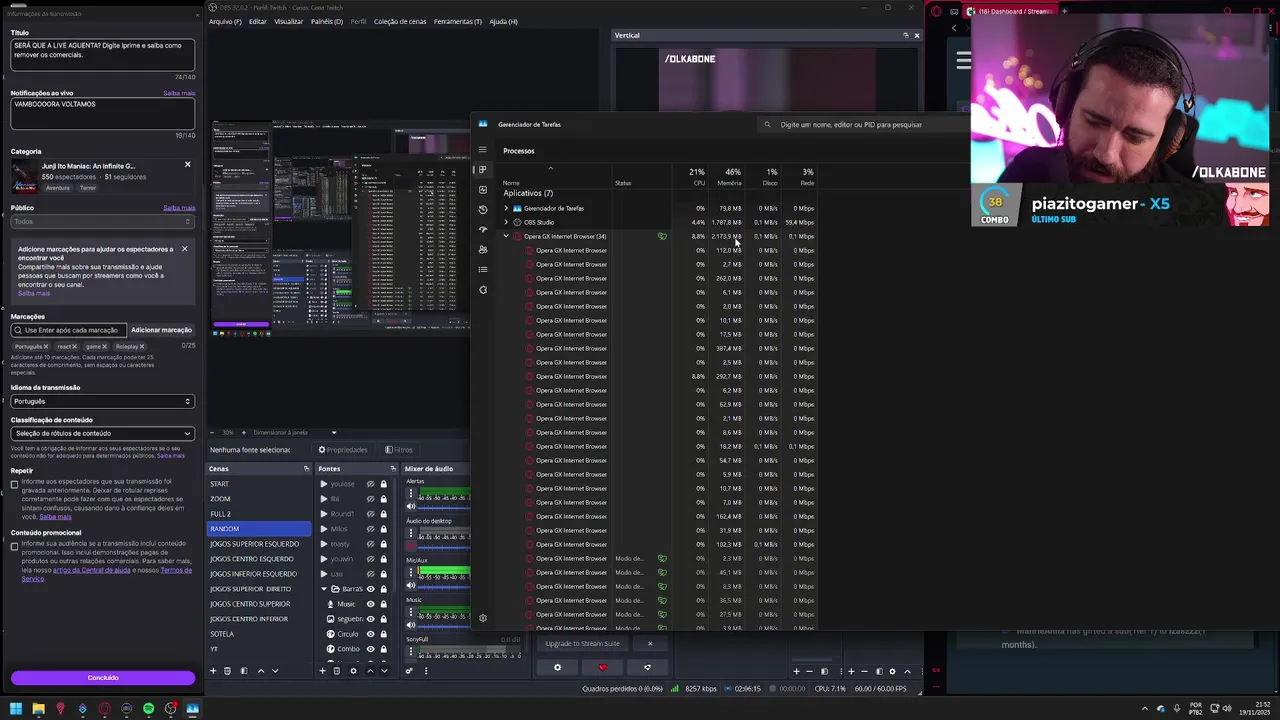The width and height of the screenshot is (1280, 720).
Task: Open Task Manager Details sidebar icon
Action: click(483, 270)
